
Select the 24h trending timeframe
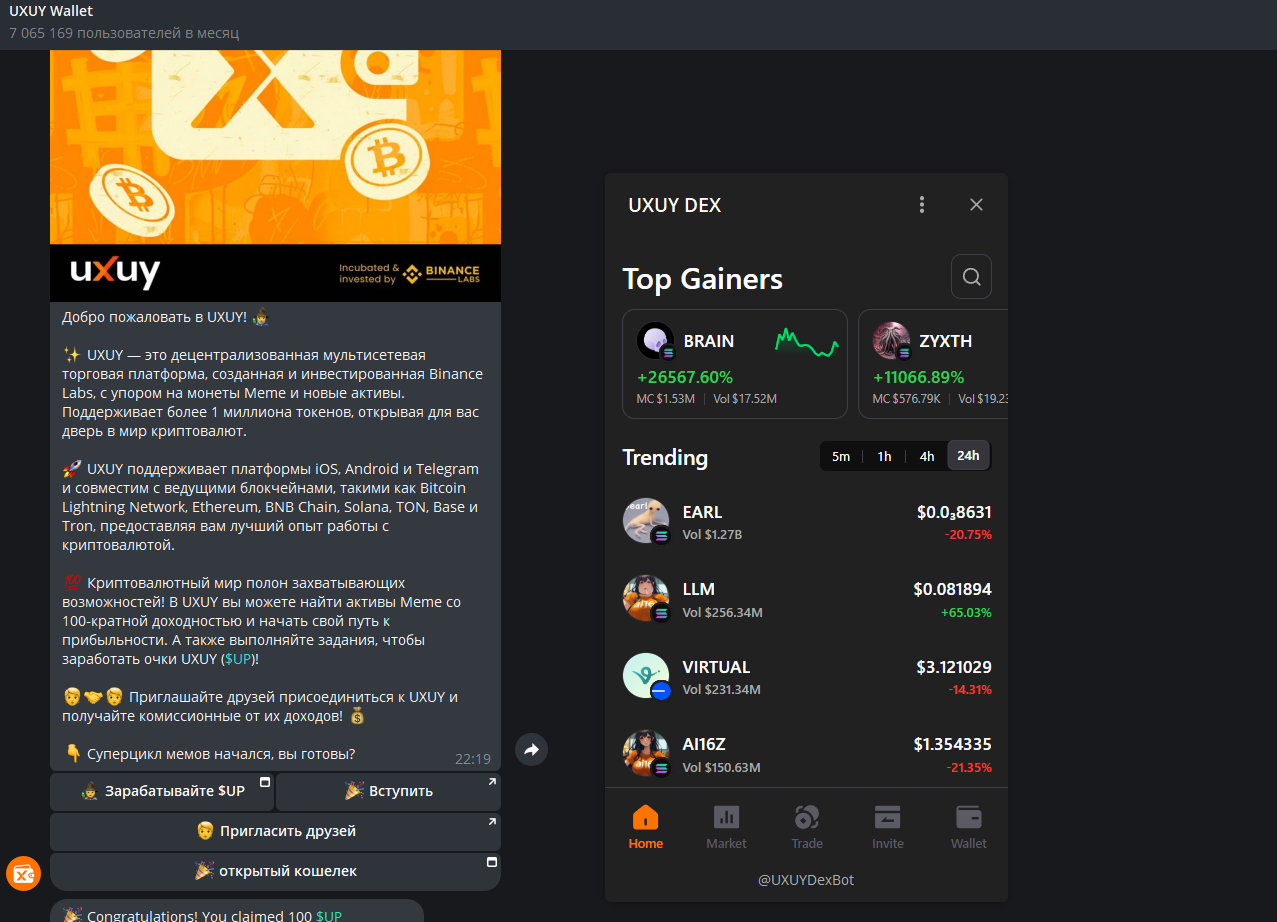[x=968, y=456]
